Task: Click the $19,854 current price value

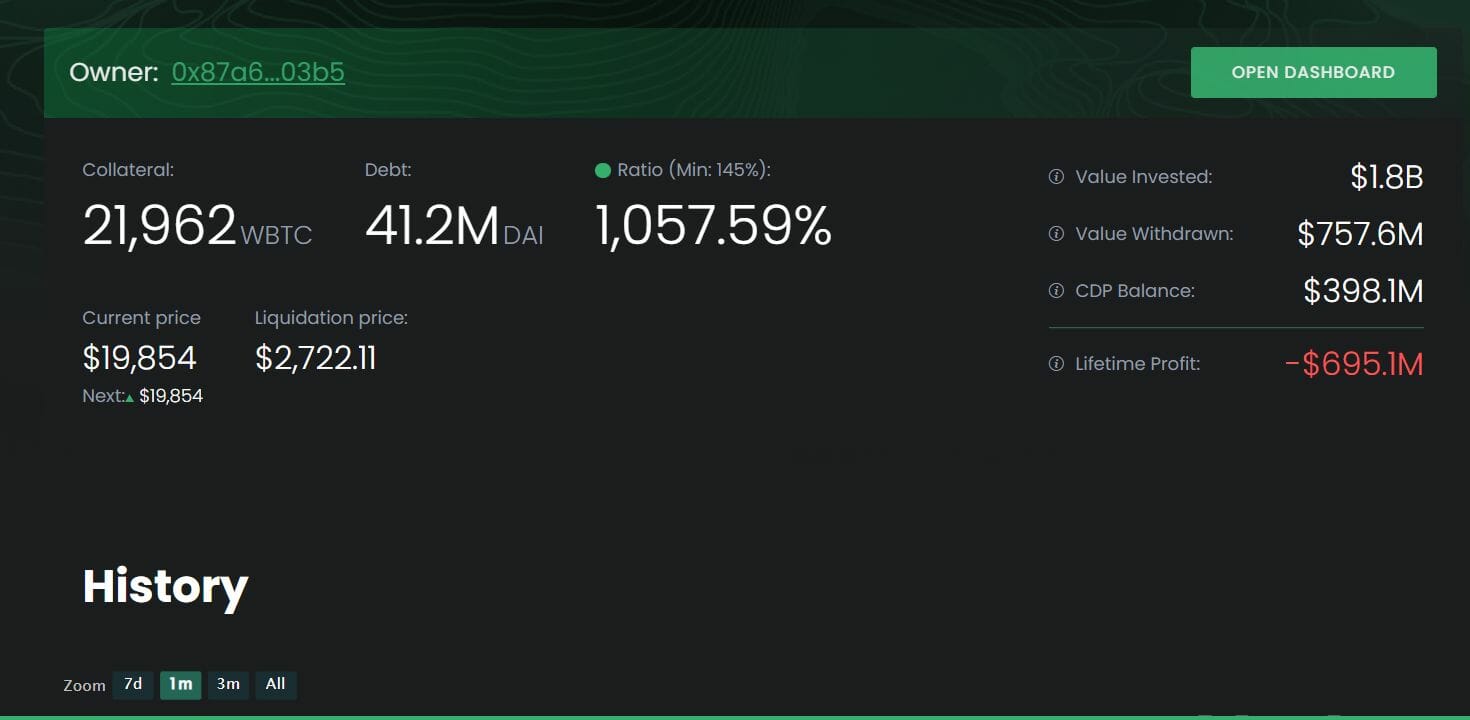Action: pos(140,358)
